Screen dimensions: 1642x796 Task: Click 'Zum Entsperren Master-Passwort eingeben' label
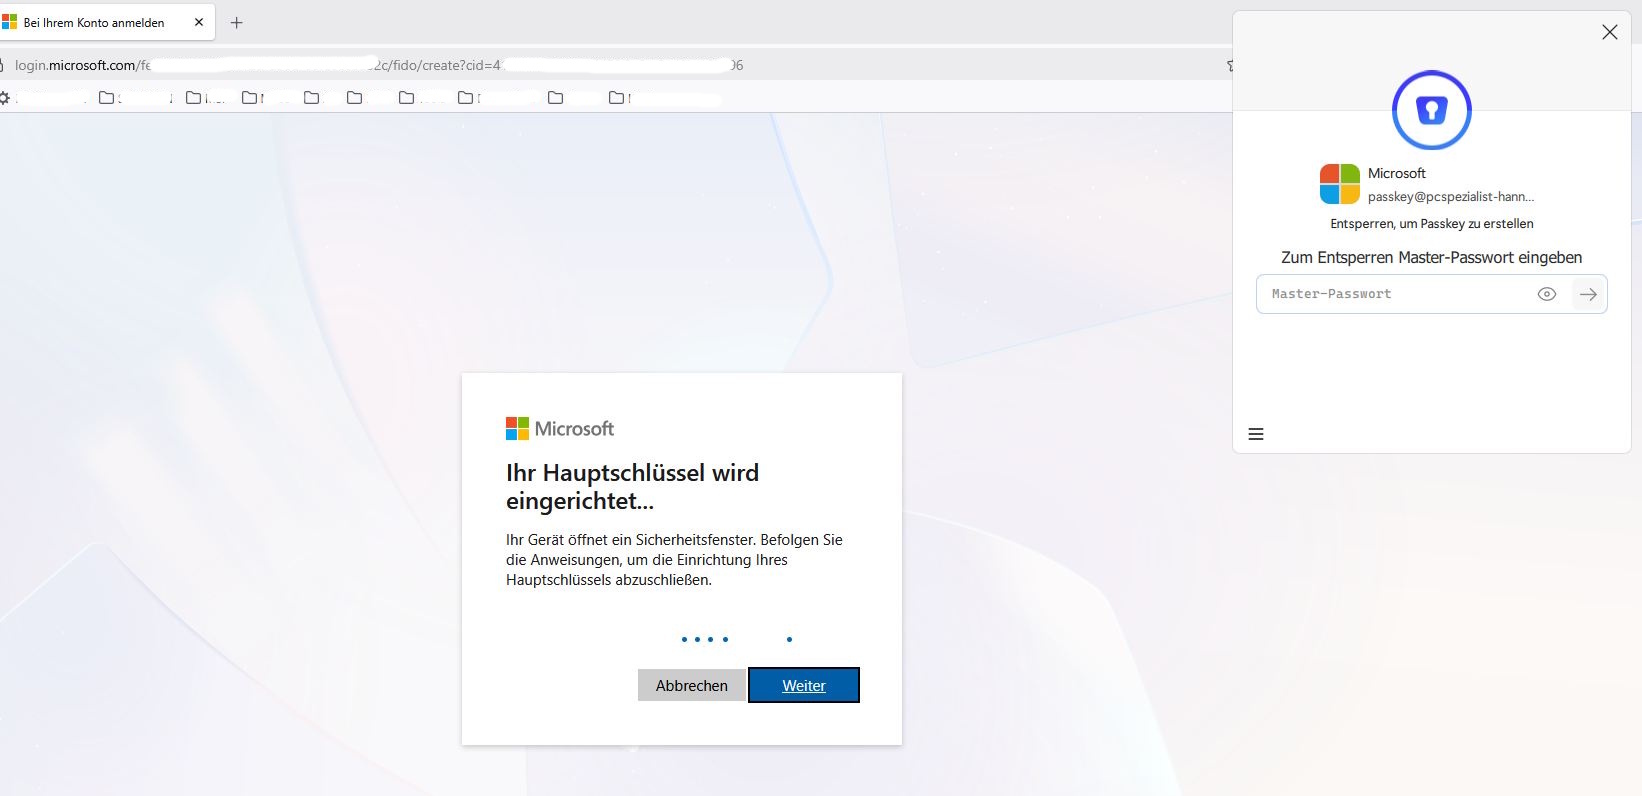[1432, 257]
